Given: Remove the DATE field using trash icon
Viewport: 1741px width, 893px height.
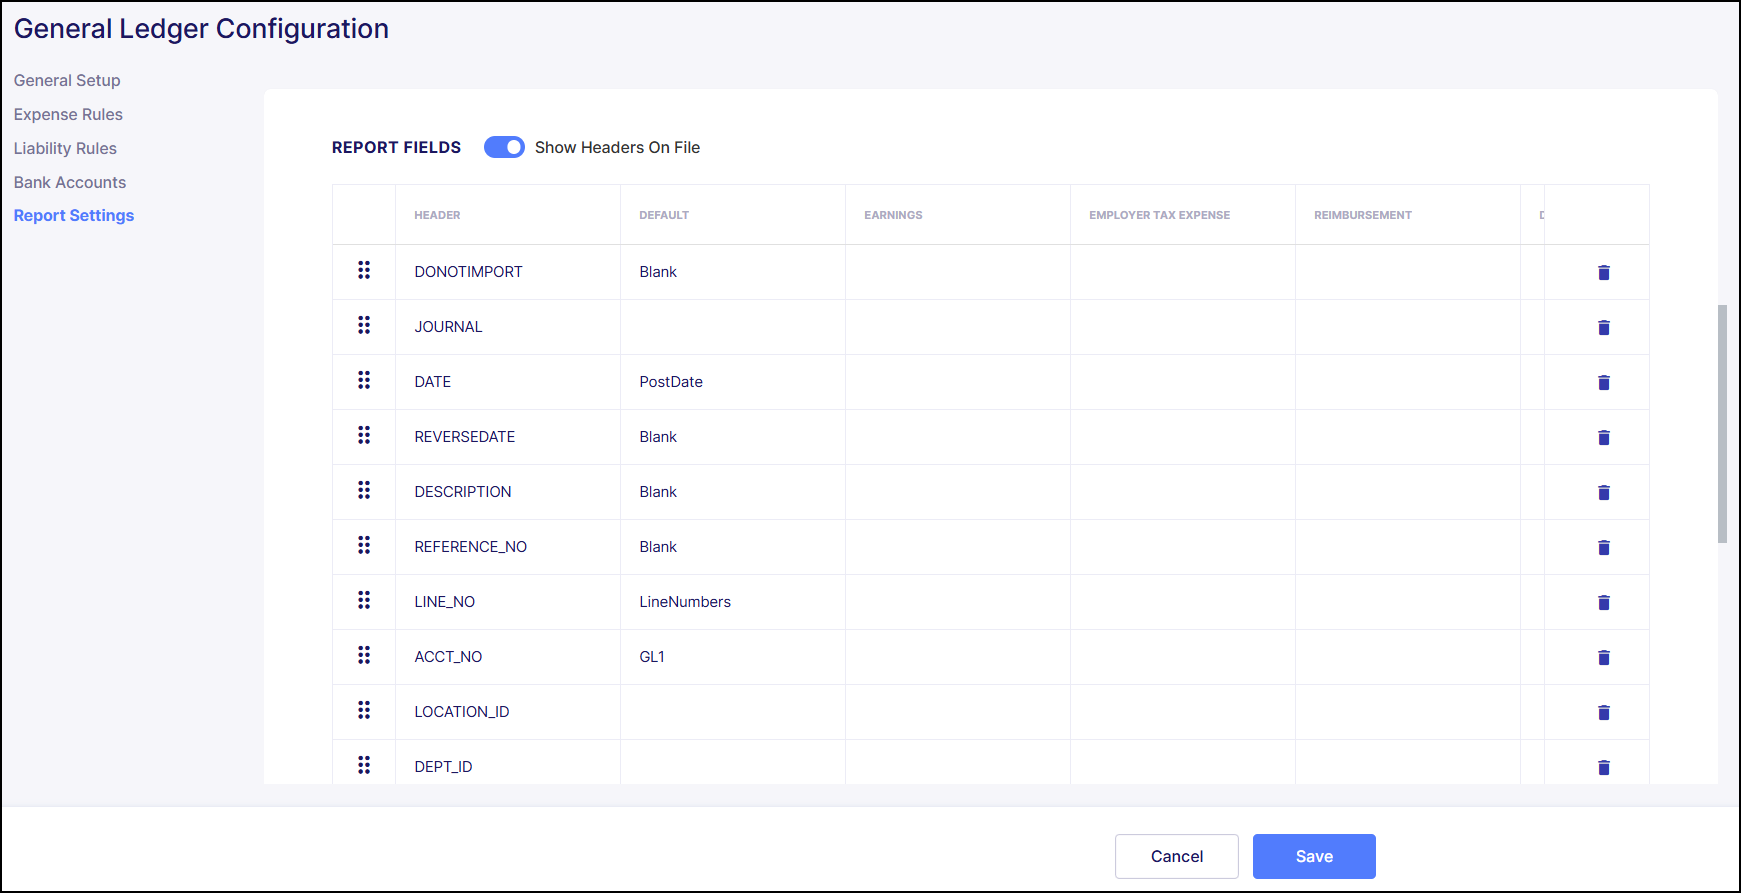Looking at the screenshot, I should [1603, 382].
